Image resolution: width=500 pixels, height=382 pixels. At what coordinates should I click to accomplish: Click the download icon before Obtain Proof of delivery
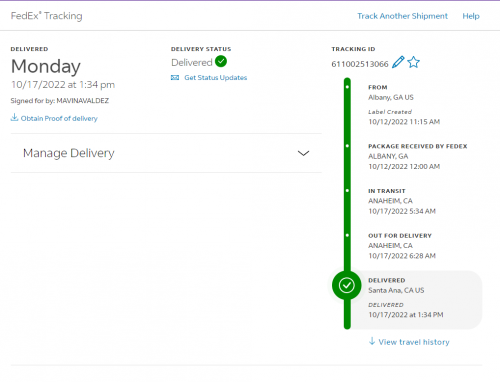(14, 117)
